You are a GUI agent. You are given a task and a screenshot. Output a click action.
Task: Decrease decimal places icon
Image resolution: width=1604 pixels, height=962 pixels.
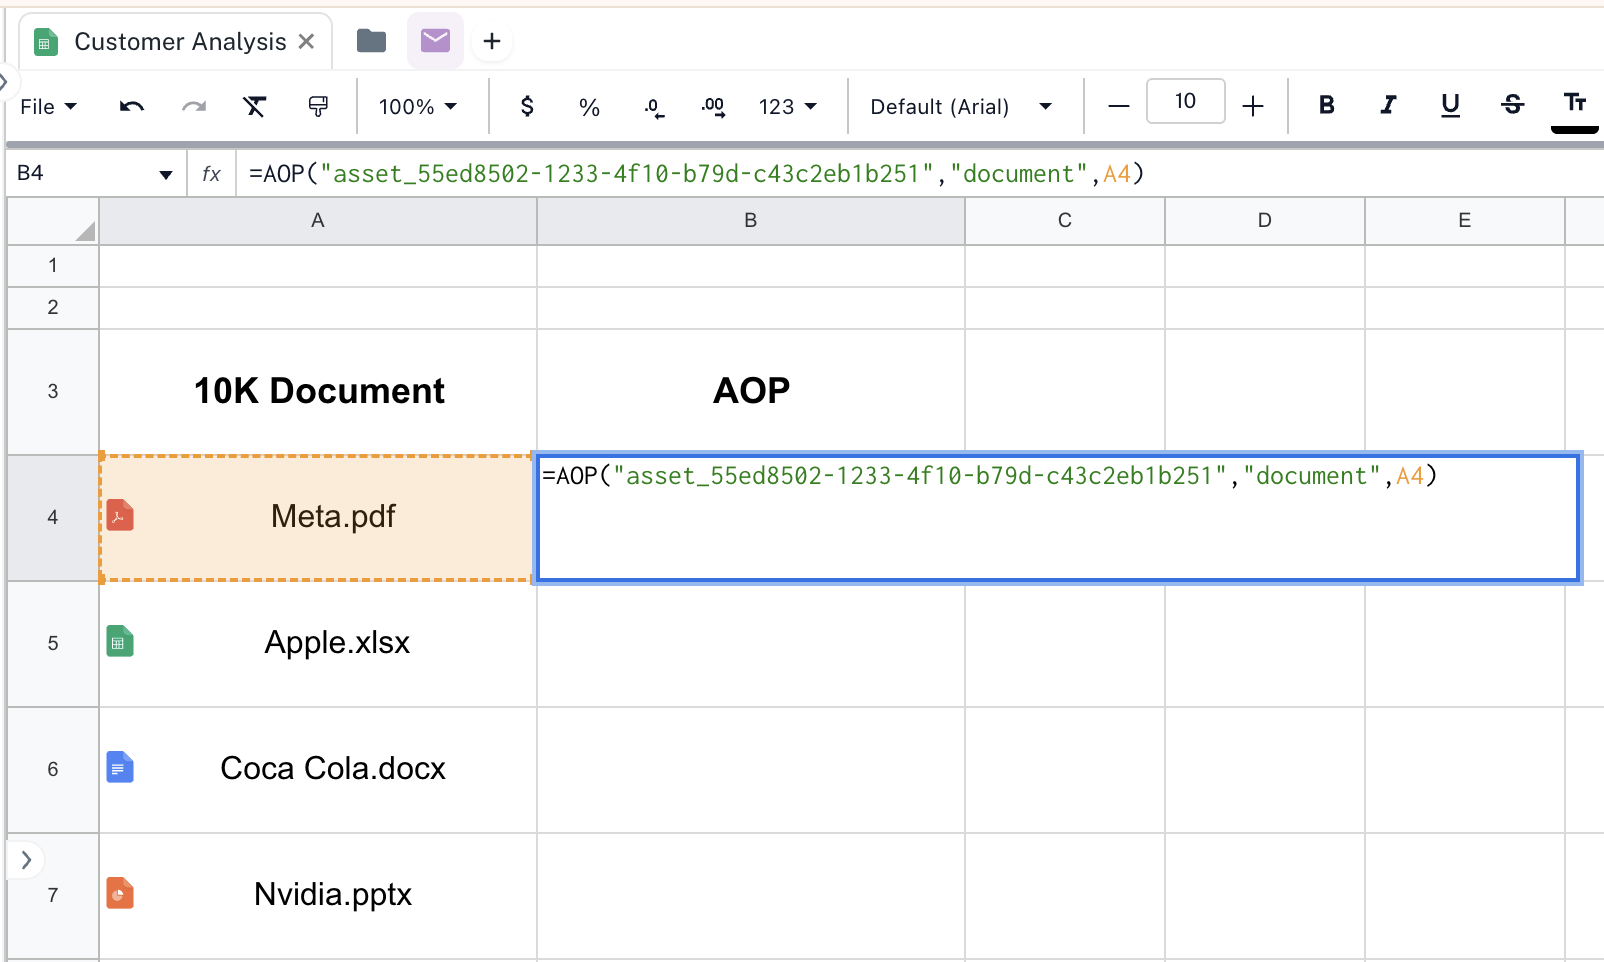[653, 107]
